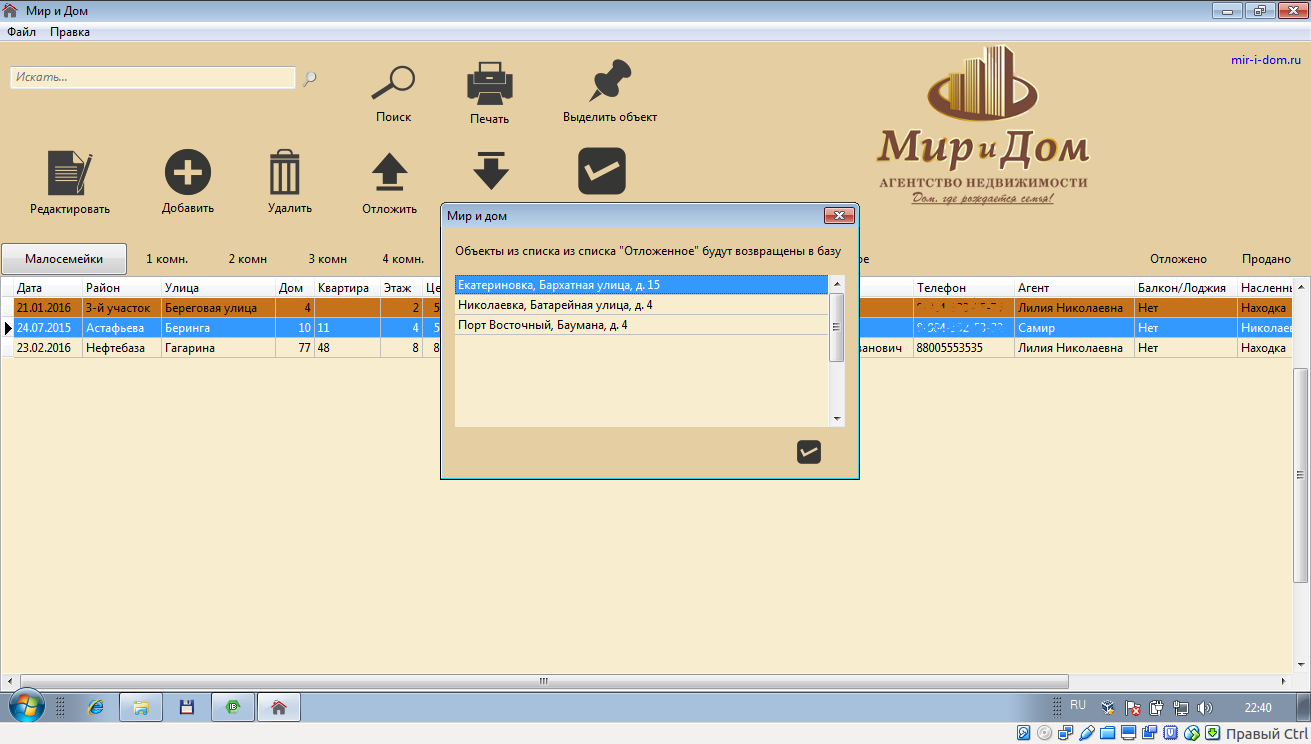This screenshot has height=744, width=1311.
Task: Click the Добавить plus icon
Action: click(x=188, y=173)
